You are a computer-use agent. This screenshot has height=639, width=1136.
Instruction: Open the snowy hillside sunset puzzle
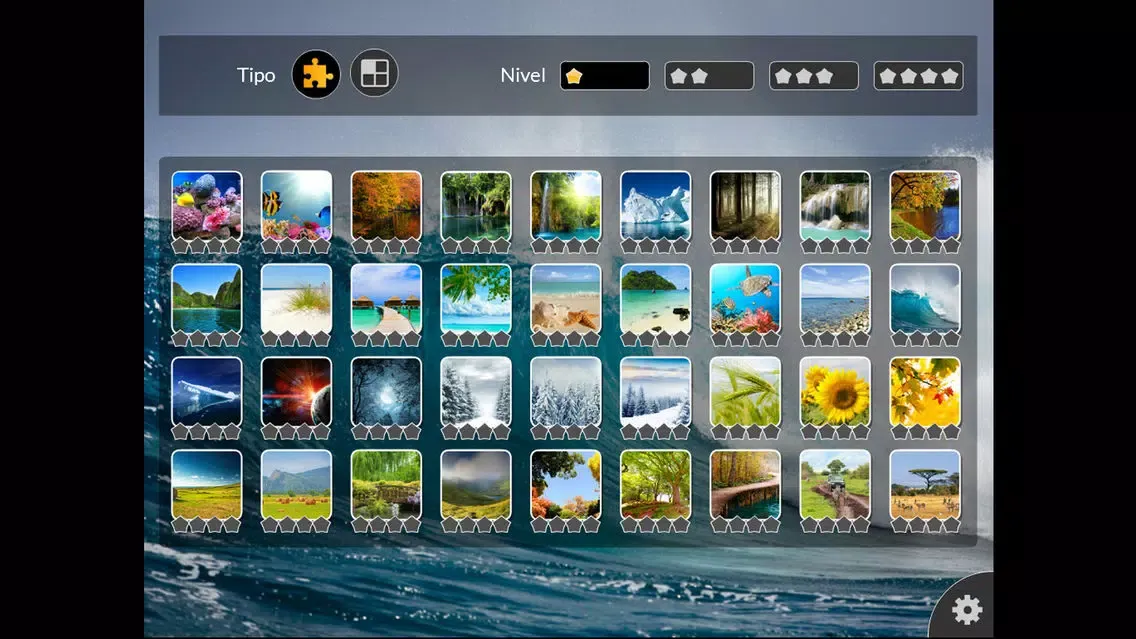(x=656, y=392)
